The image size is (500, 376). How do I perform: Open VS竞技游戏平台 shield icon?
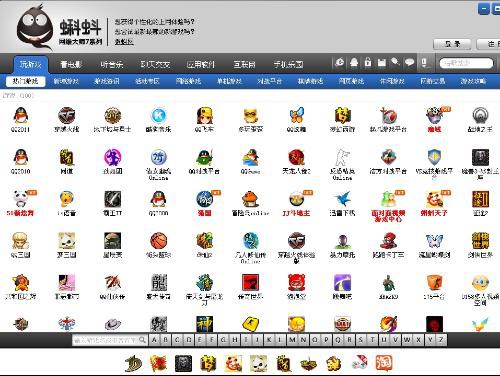coord(434,157)
